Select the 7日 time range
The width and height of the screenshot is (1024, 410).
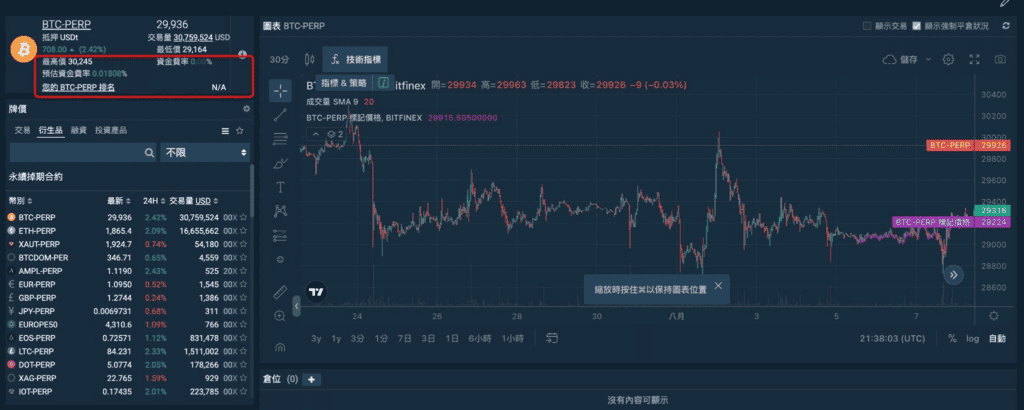point(404,338)
